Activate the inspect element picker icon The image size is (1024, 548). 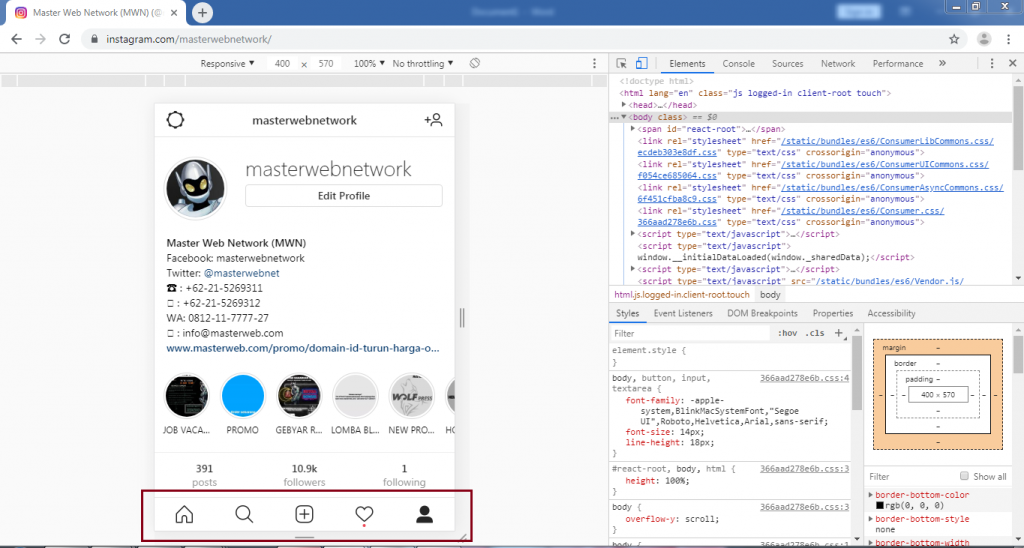622,63
